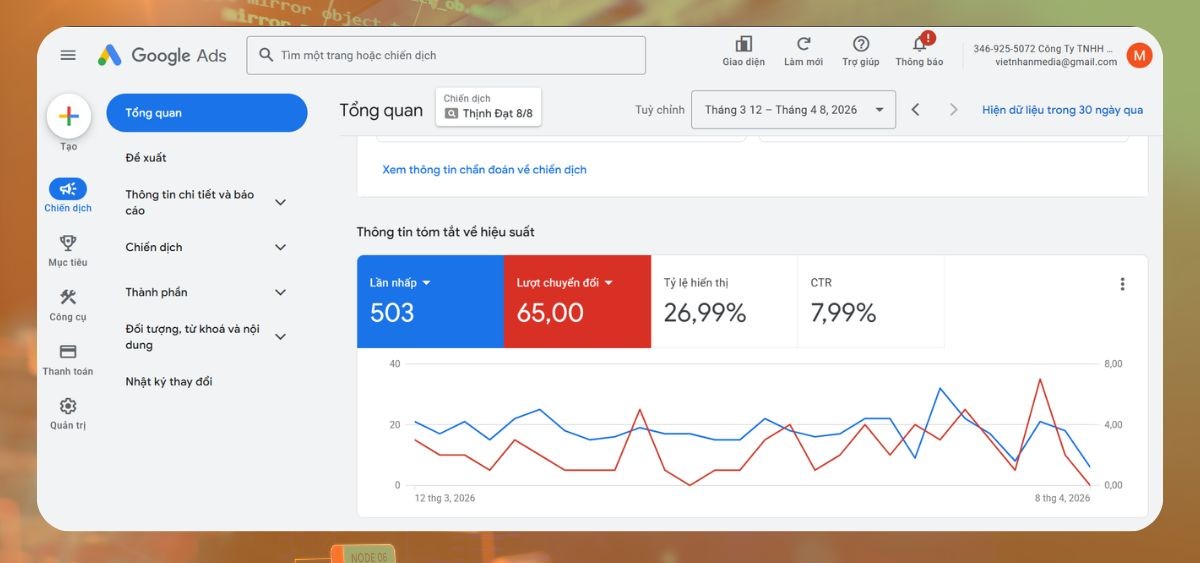Open the performance card three-dot menu
The height and width of the screenshot is (563, 1200).
pos(1122,284)
